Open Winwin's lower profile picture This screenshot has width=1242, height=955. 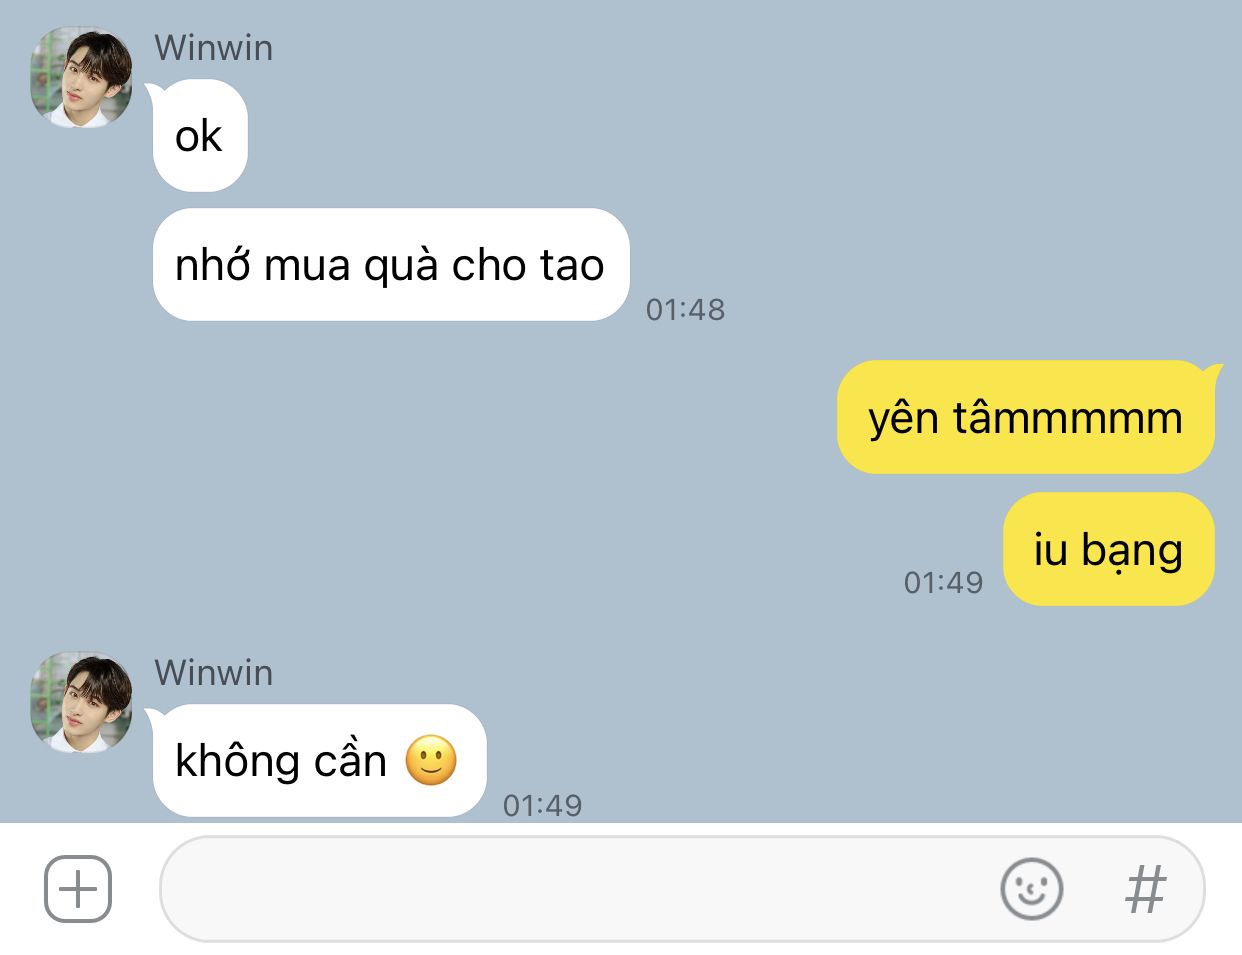coord(81,703)
